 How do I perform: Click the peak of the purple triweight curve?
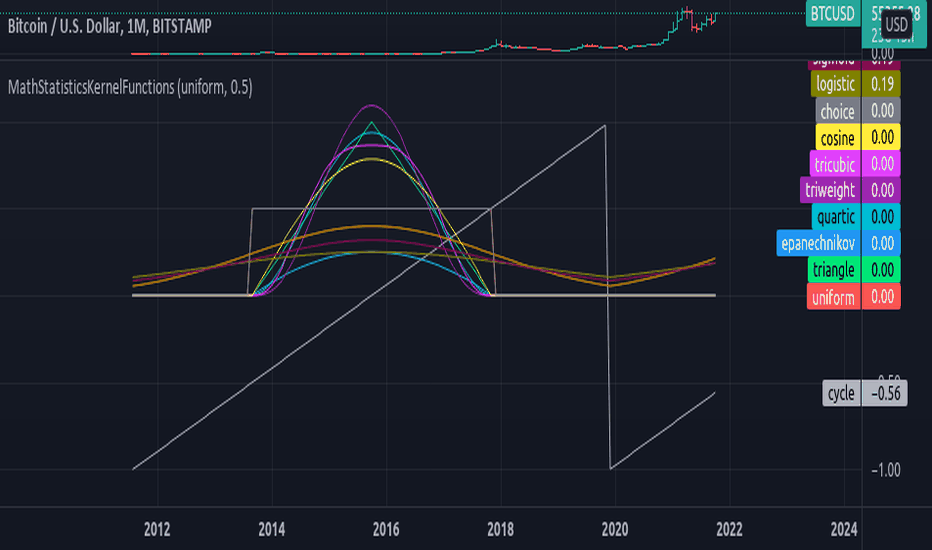[x=372, y=105]
